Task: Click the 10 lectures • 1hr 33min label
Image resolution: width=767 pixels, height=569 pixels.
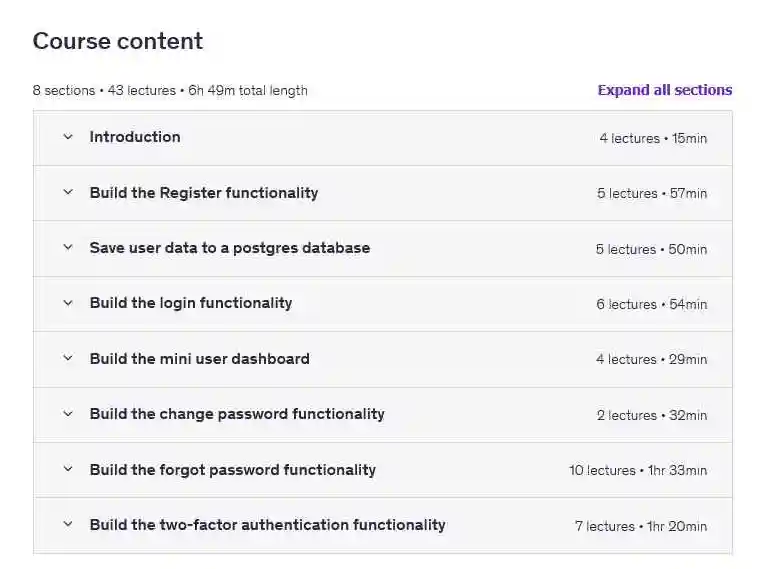Action: tap(637, 471)
